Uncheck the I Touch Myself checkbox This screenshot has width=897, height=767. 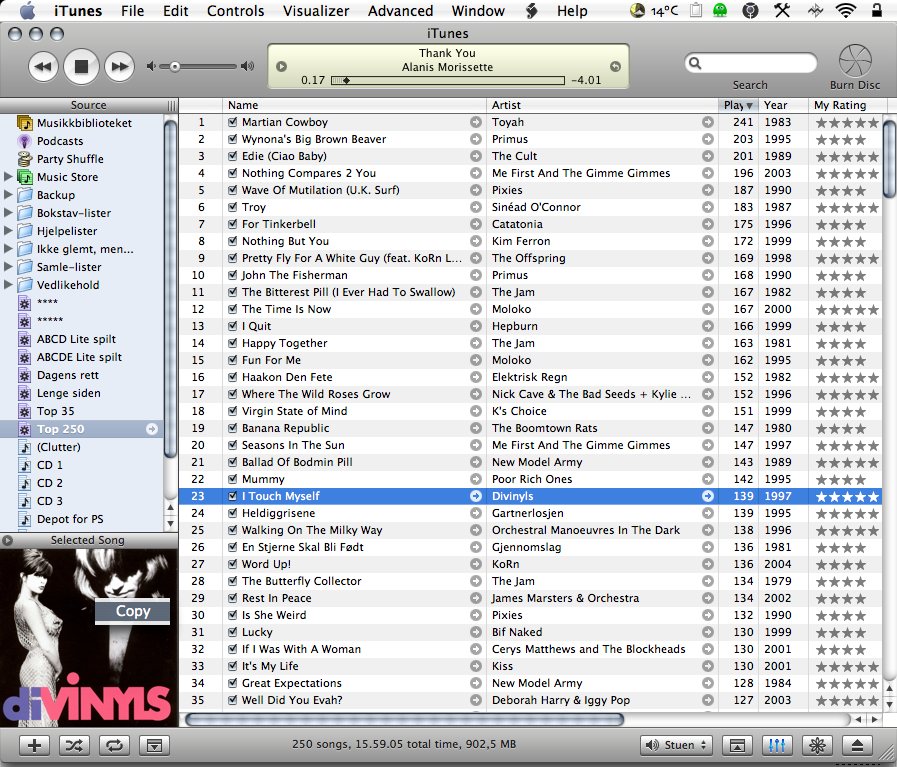pos(232,496)
